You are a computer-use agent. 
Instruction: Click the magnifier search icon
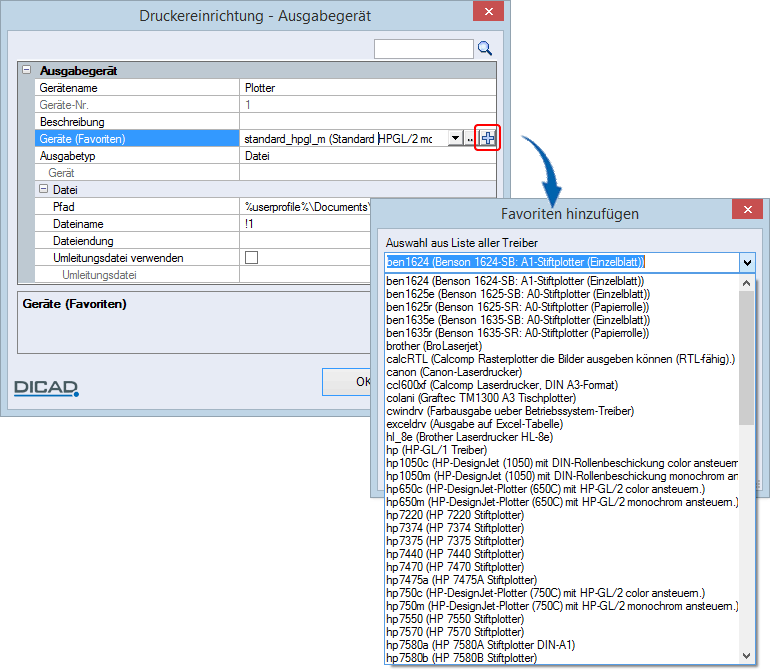click(485, 48)
